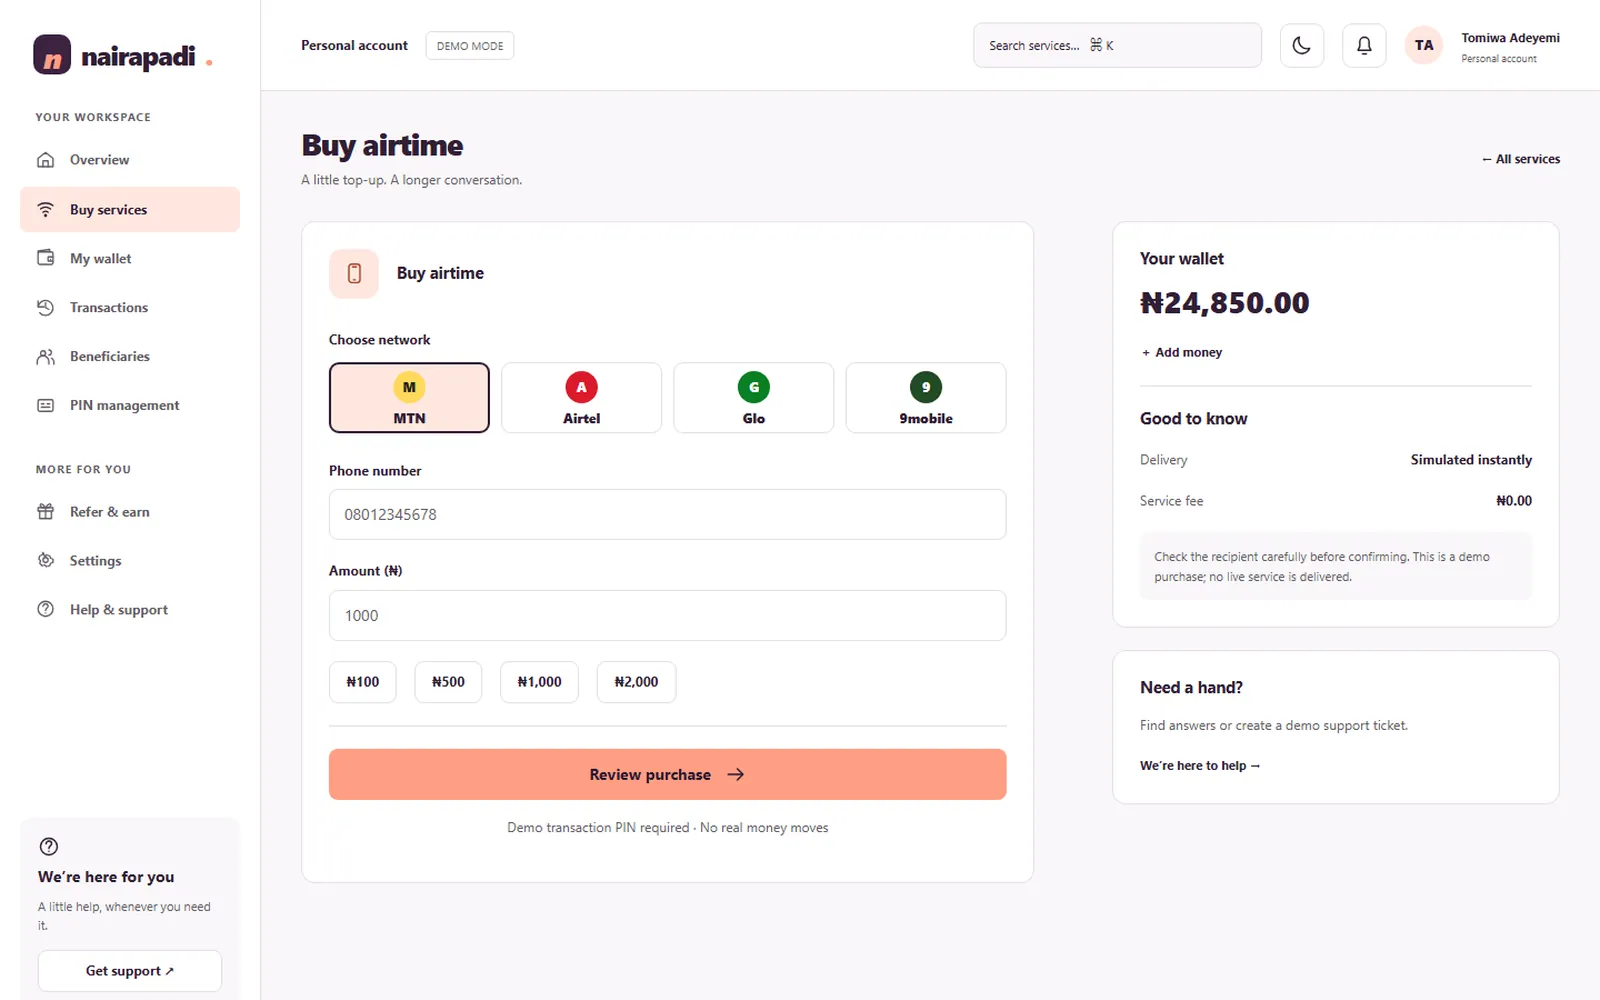Click the DEMO MODE badge
Screen dimensions: 1600x1000
coord(470,46)
